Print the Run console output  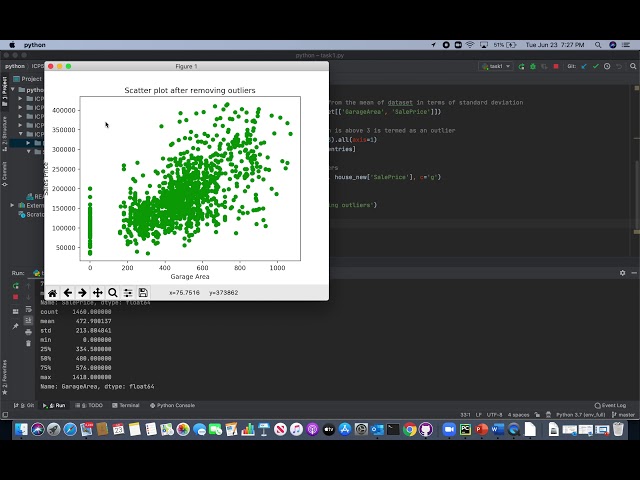tap(28, 332)
